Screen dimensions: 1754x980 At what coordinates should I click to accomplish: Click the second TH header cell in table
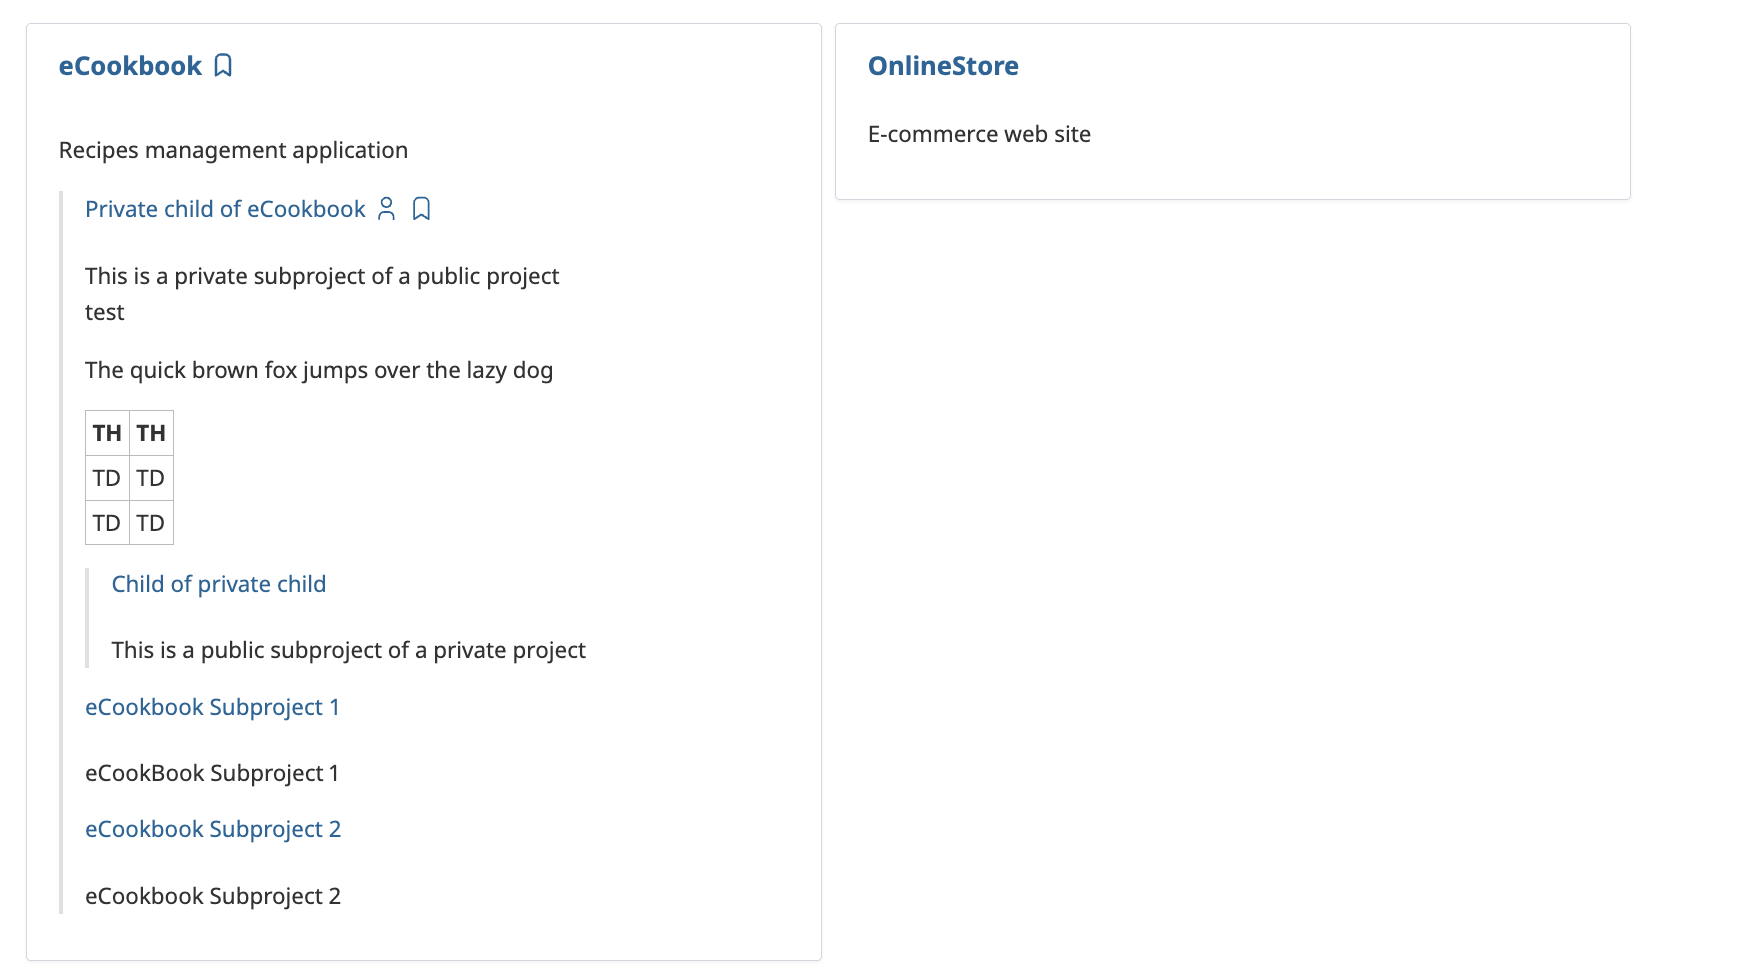click(151, 433)
